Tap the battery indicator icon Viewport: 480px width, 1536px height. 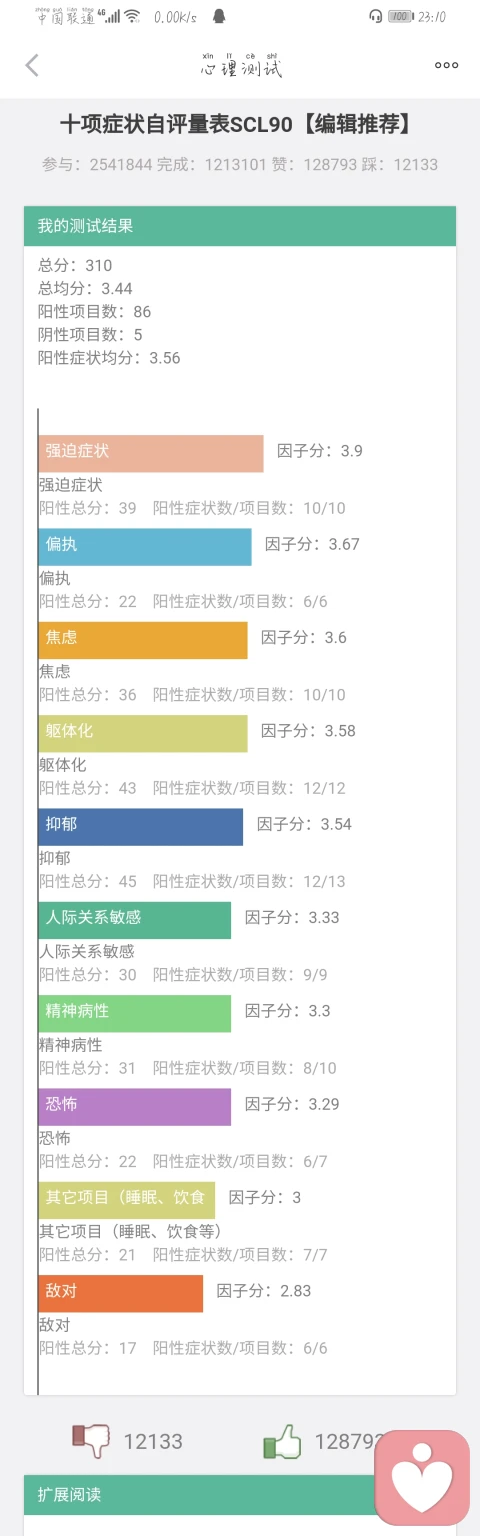[x=400, y=16]
